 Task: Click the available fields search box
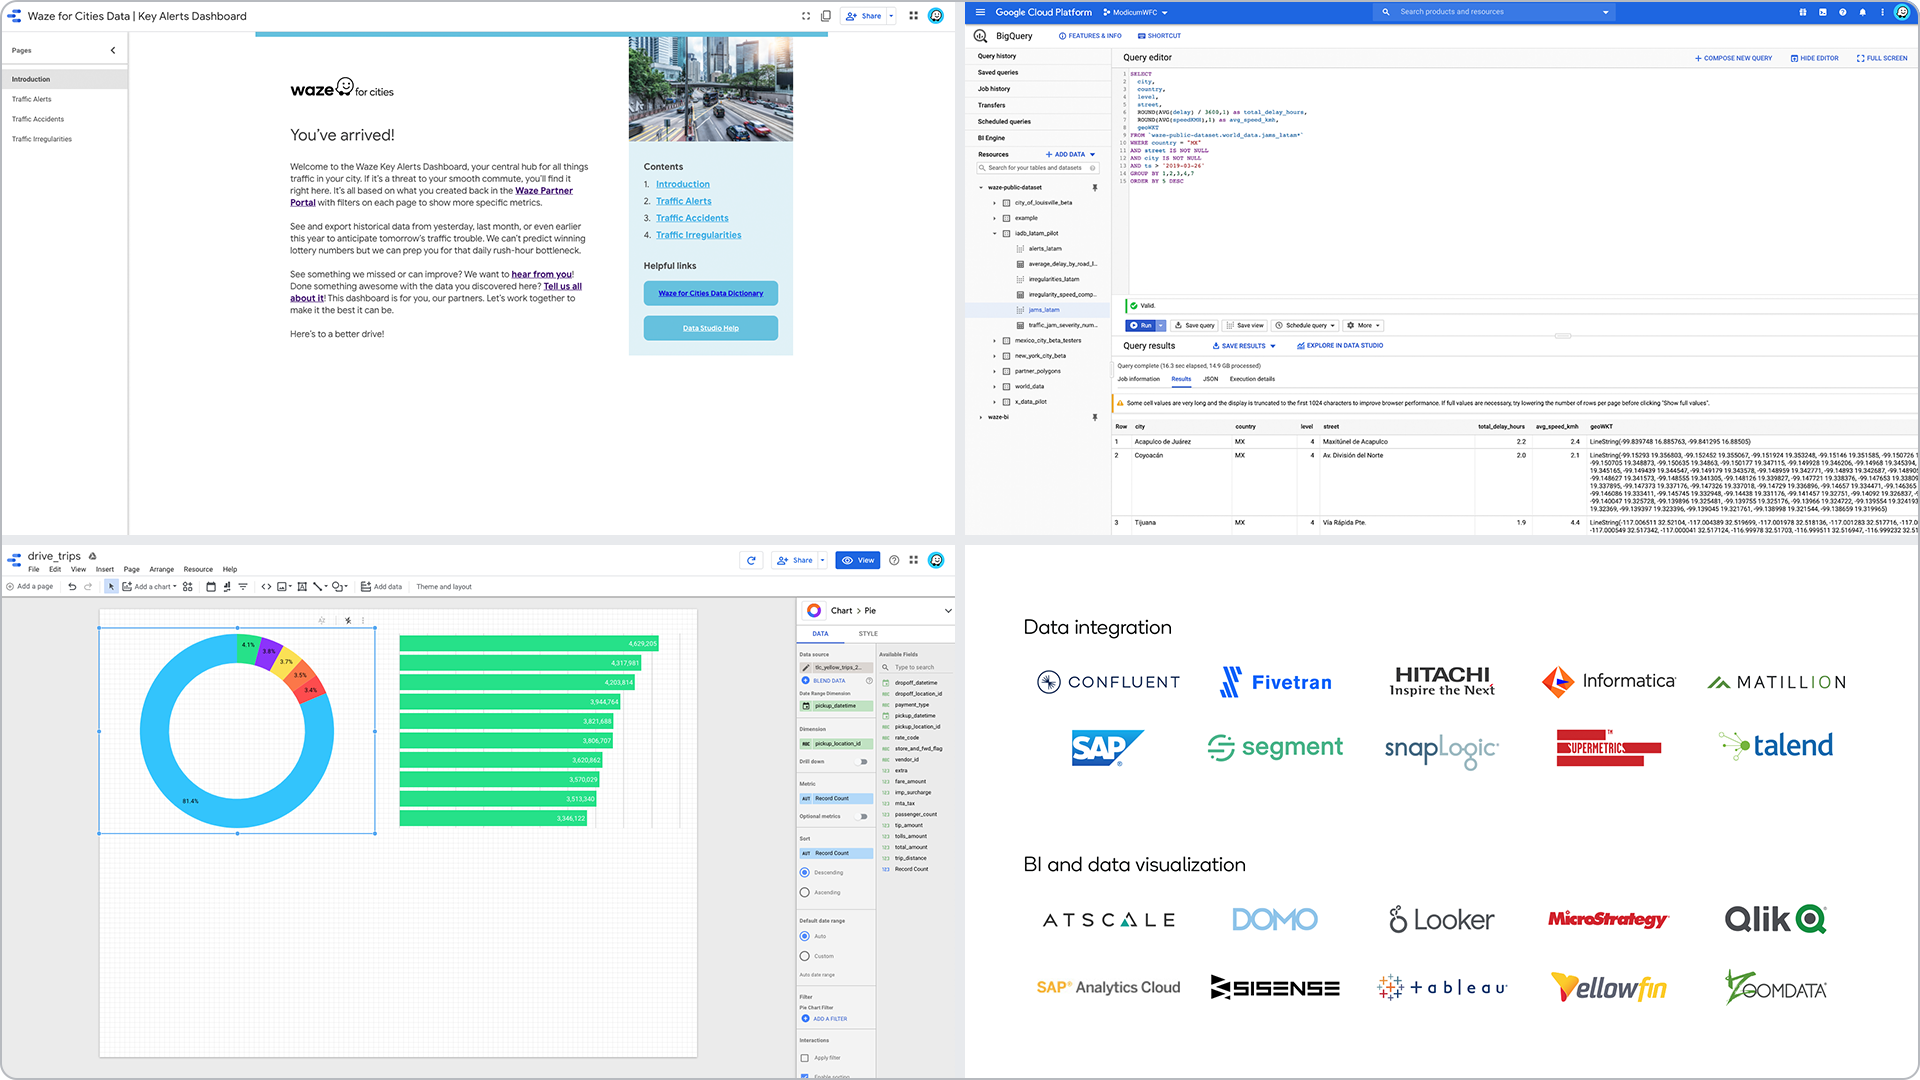(x=916, y=667)
